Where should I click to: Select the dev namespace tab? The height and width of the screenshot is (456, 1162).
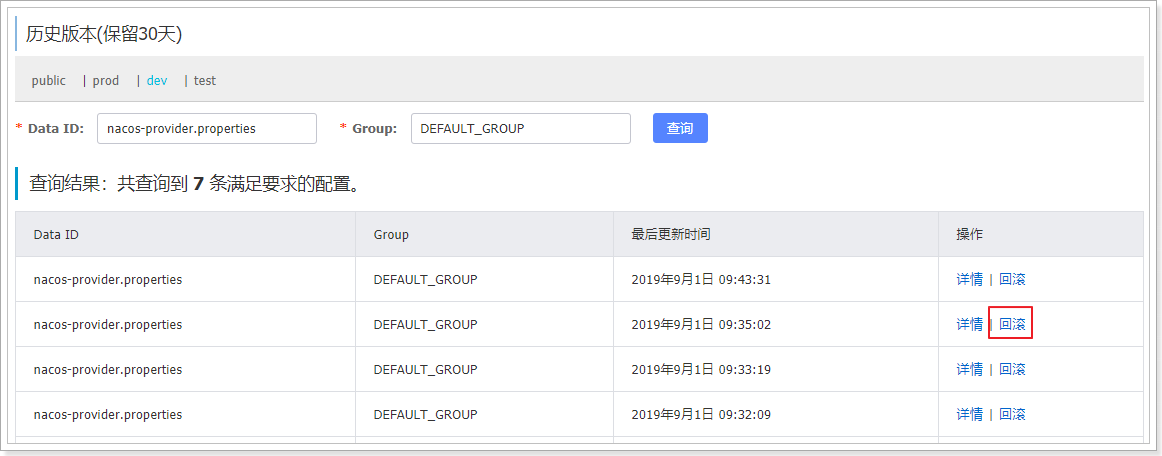[157, 81]
